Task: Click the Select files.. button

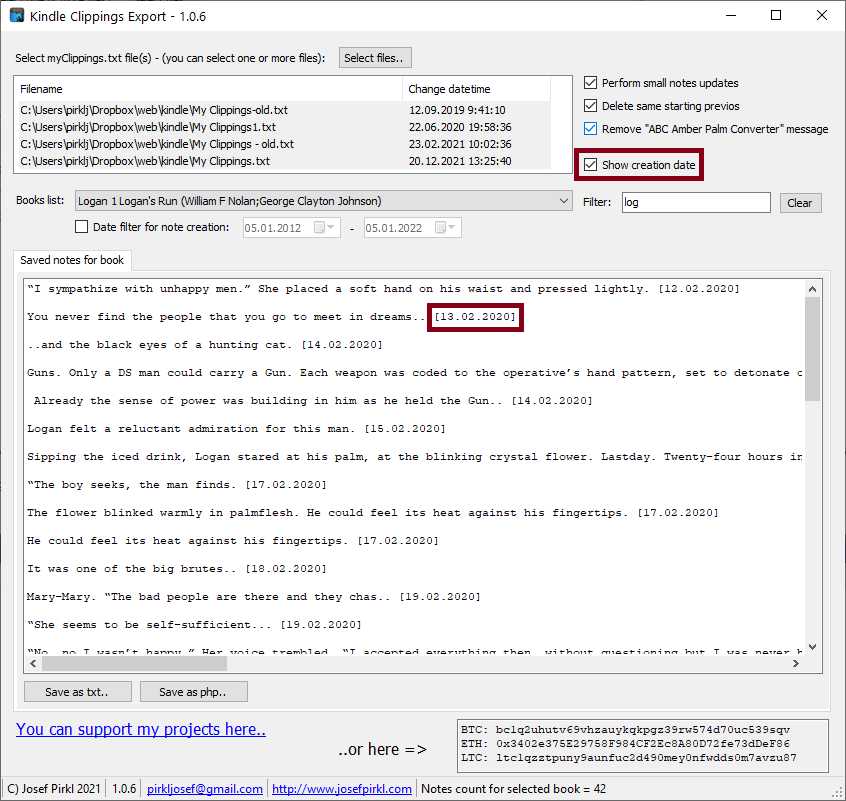Action: [x=375, y=58]
